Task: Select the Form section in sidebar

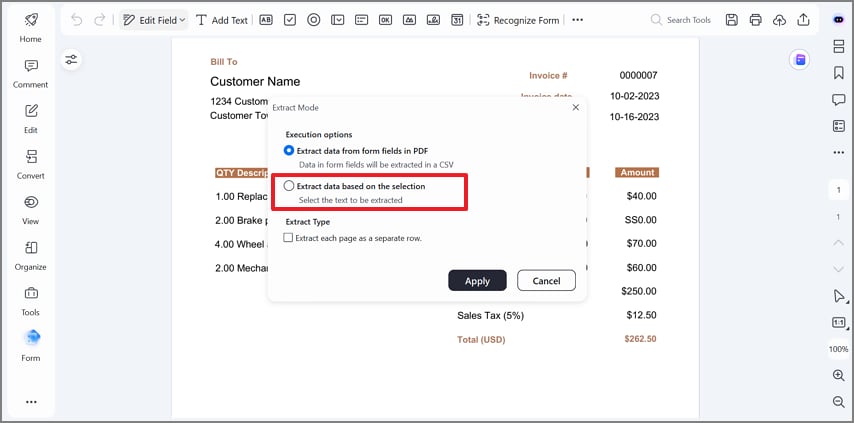Action: coord(30,346)
